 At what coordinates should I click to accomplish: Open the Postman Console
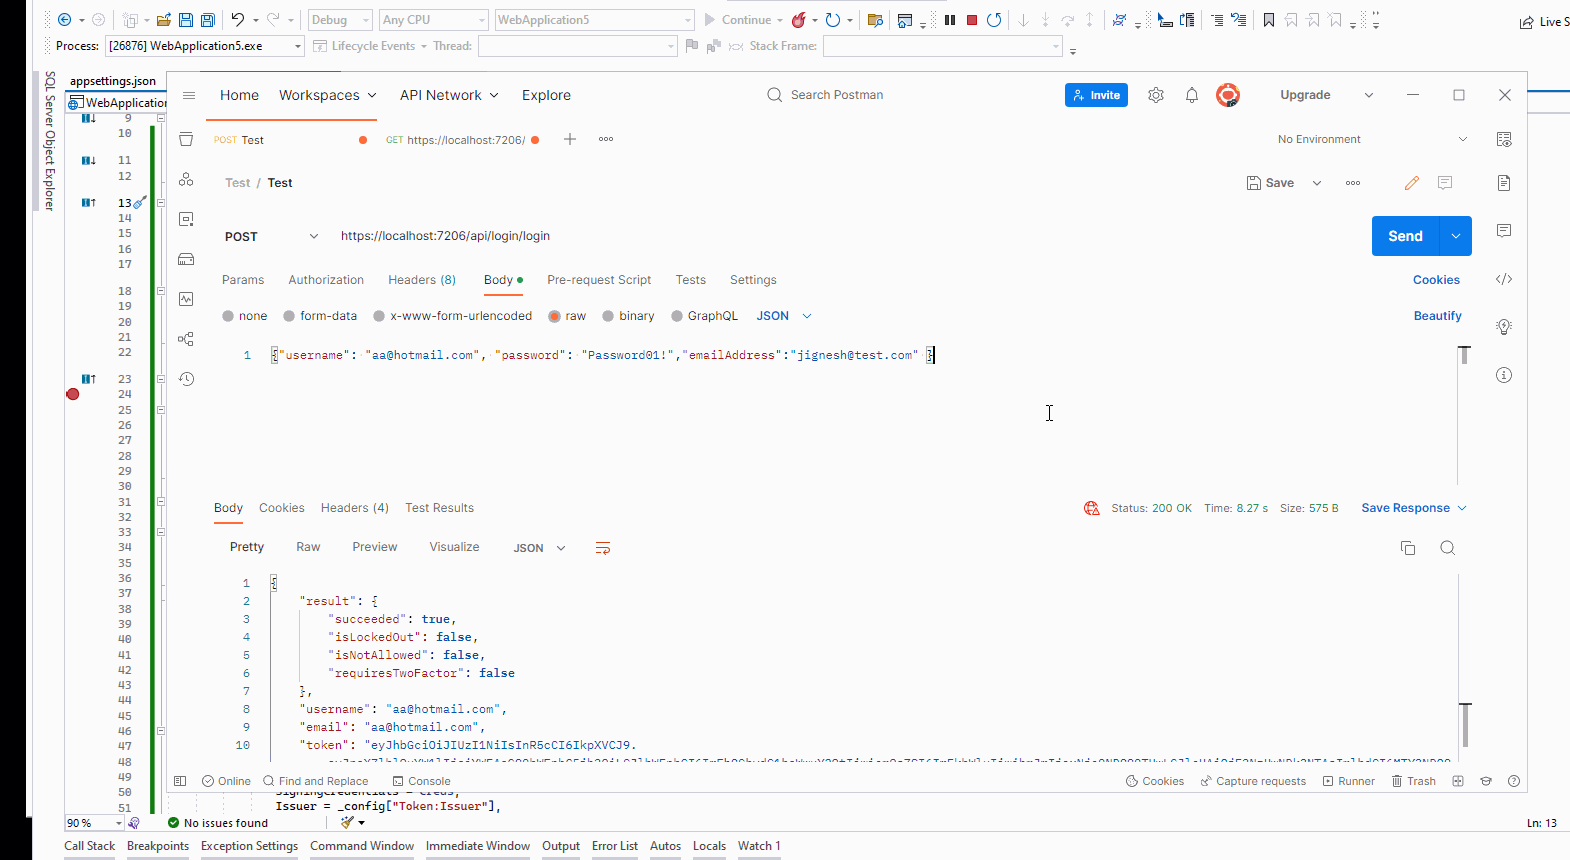click(x=422, y=781)
